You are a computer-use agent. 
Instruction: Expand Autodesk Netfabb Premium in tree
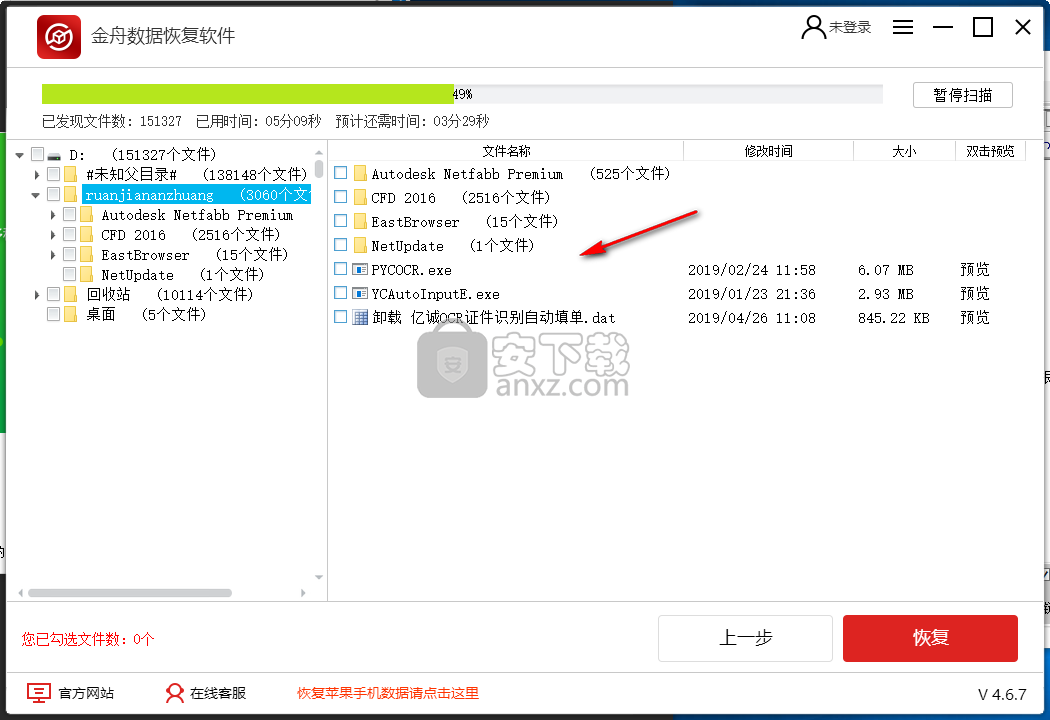[x=53, y=215]
